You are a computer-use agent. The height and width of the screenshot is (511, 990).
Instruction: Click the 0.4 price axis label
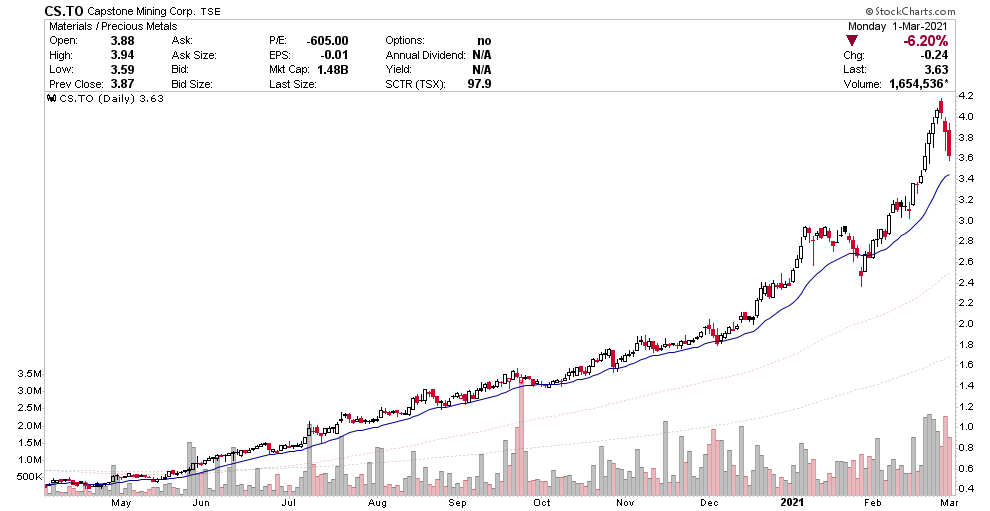966,488
